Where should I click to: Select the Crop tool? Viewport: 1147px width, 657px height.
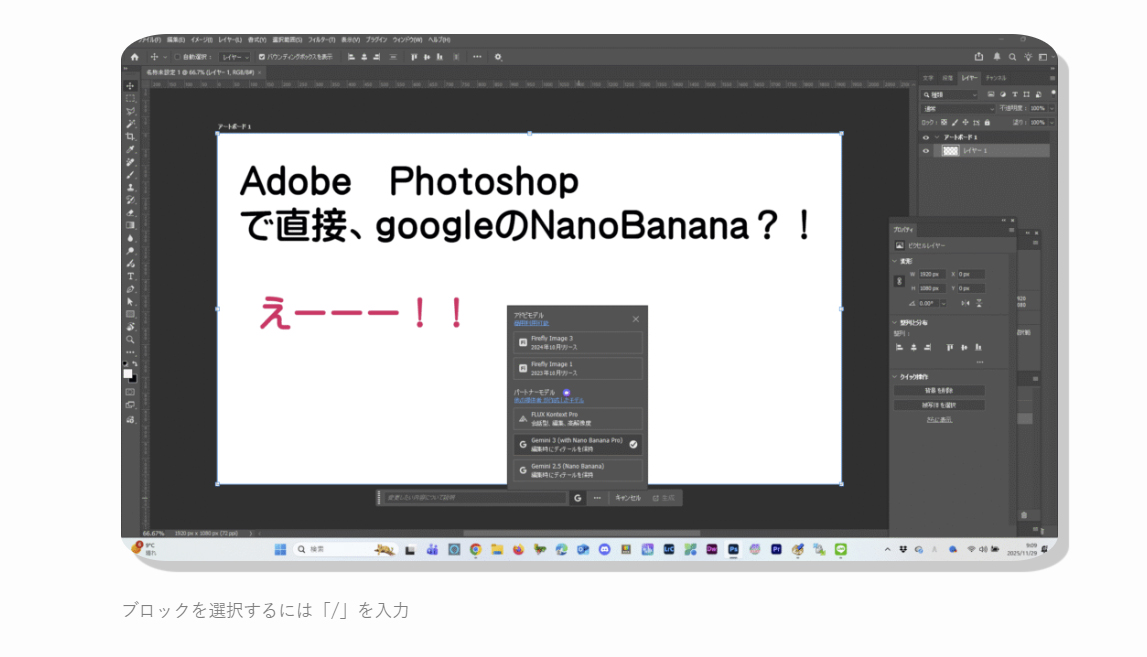click(x=130, y=136)
